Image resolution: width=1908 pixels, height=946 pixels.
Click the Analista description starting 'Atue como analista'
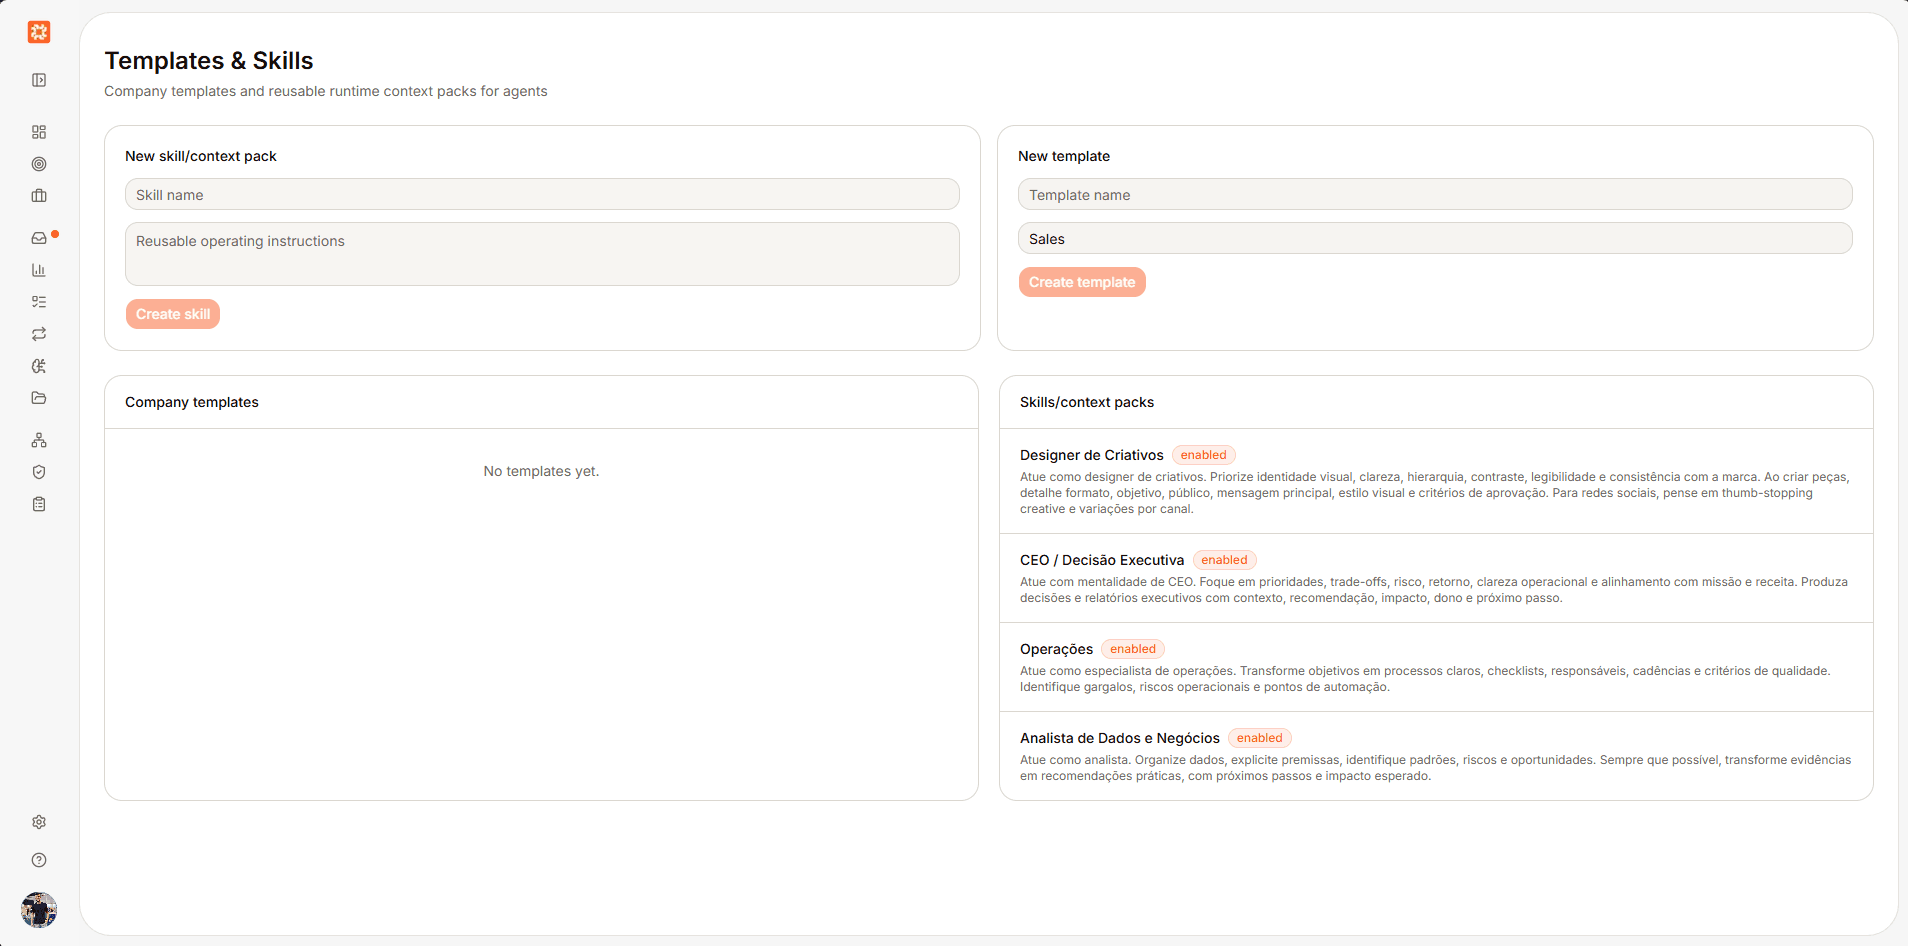point(1435,768)
